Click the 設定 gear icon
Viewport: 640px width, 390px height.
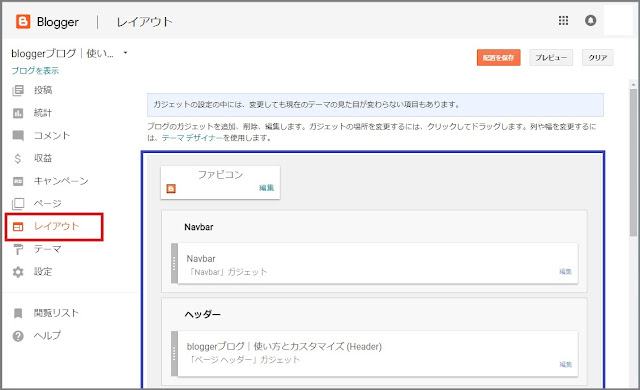pyautogui.click(x=18, y=272)
